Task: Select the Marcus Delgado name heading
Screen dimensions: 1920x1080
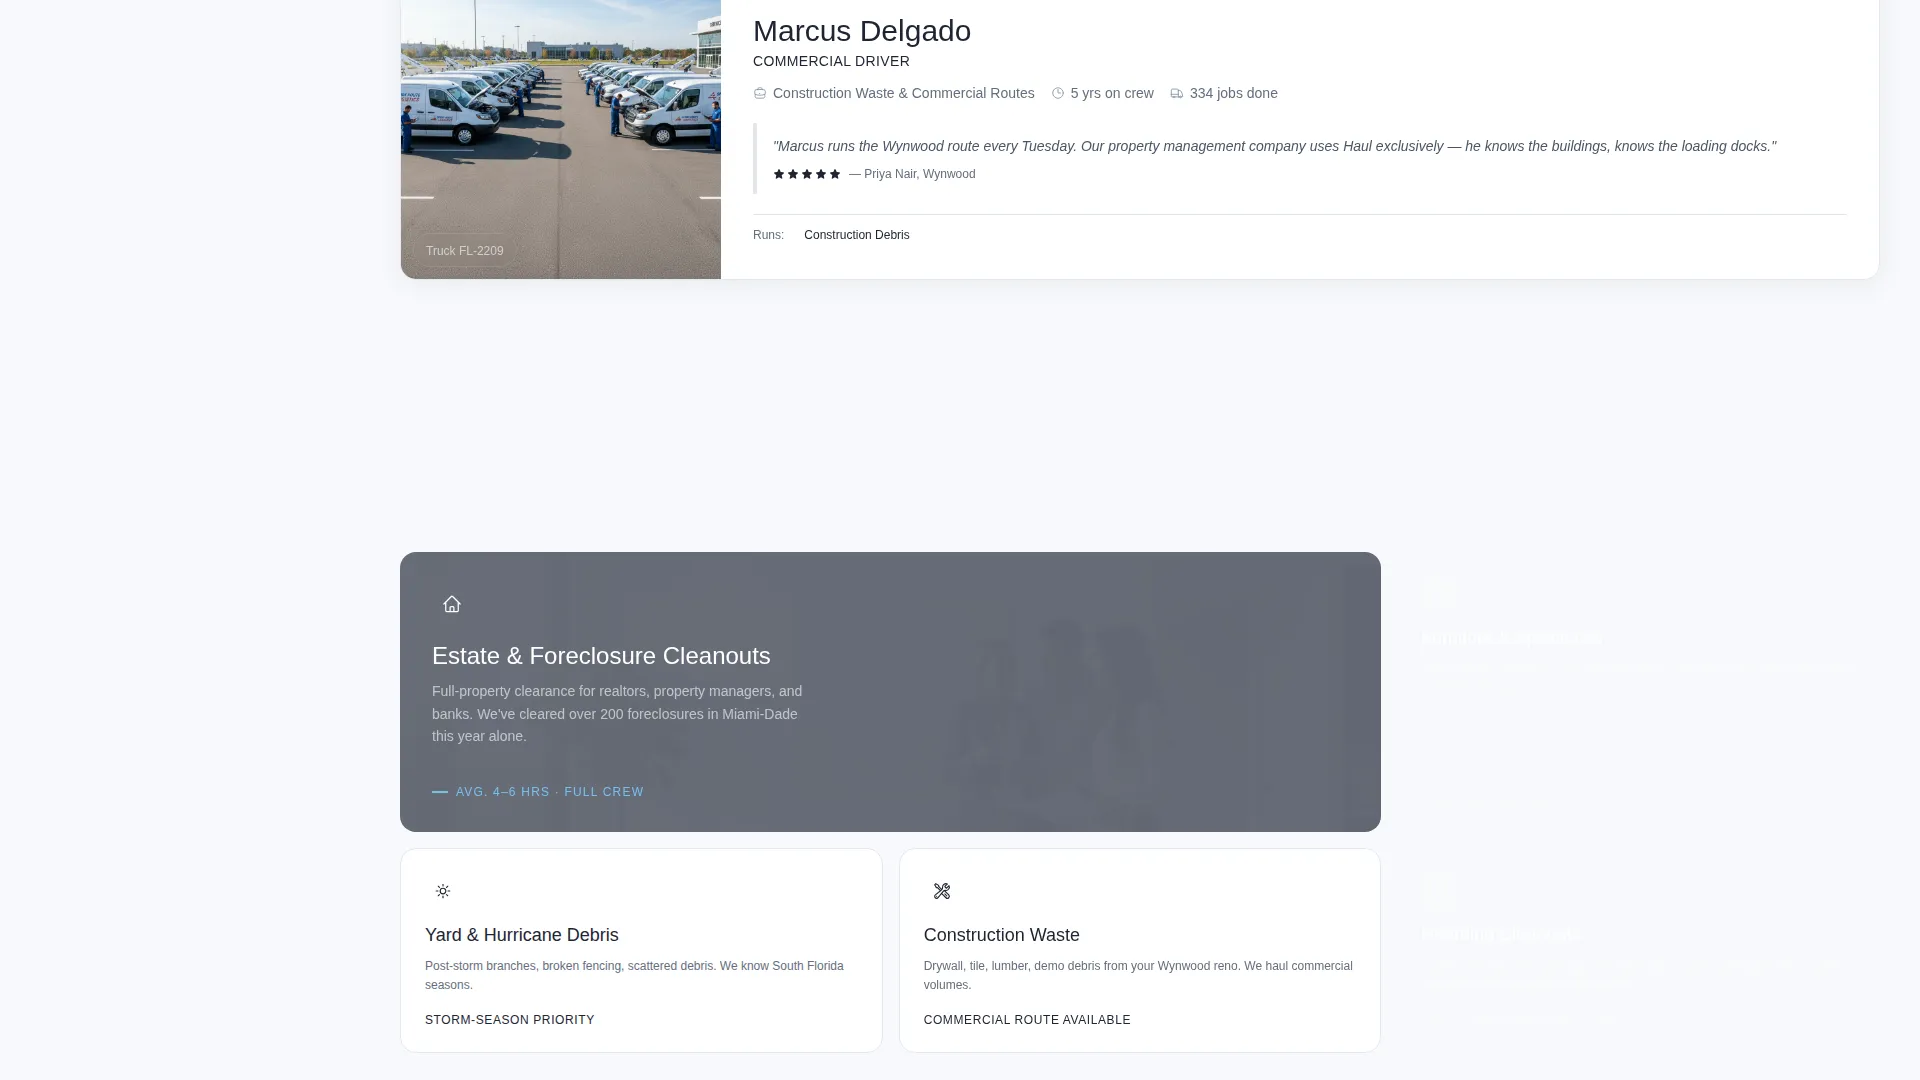Action: [x=862, y=31]
